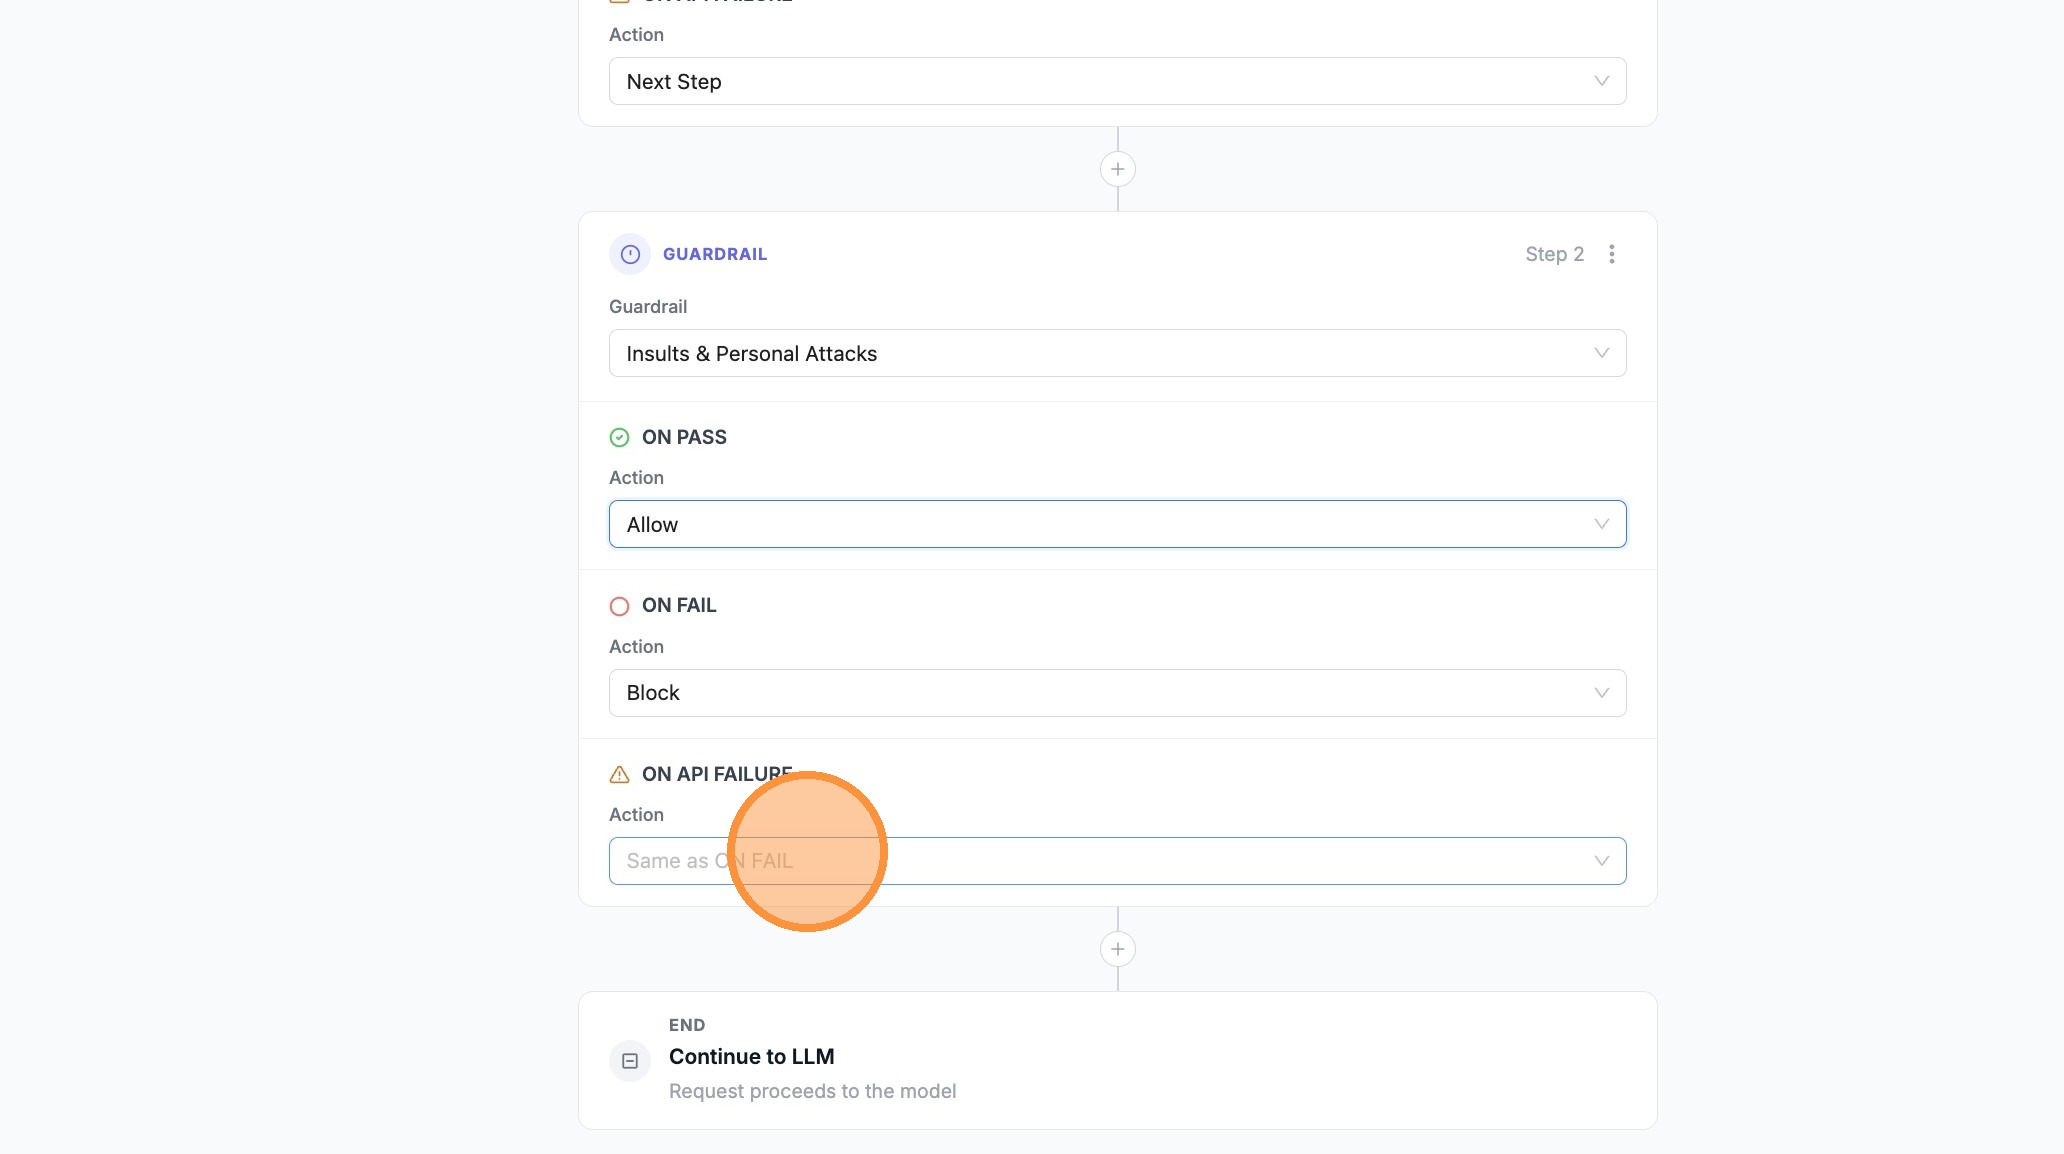This screenshot has height=1154, width=2064.
Task: Click the plus icon above the Guardrail step
Action: (1117, 169)
